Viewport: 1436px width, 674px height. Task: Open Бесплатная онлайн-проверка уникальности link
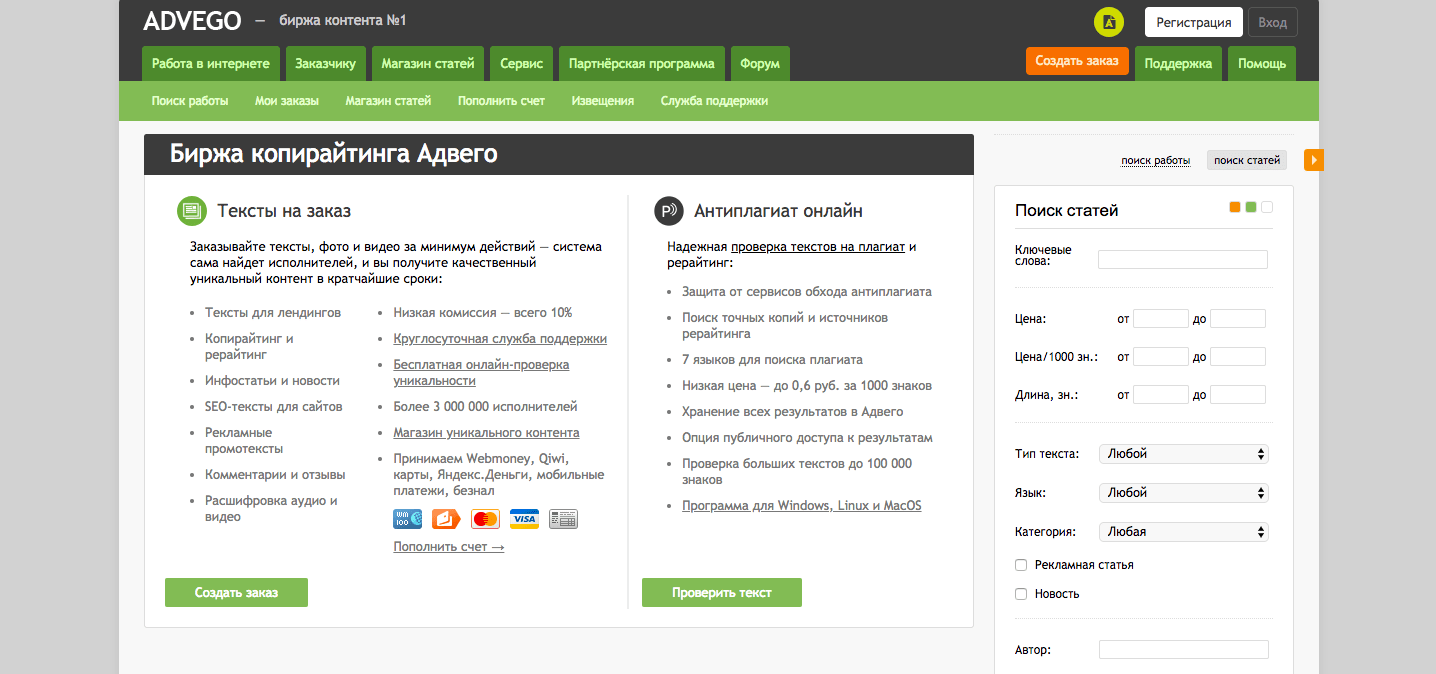(x=481, y=373)
